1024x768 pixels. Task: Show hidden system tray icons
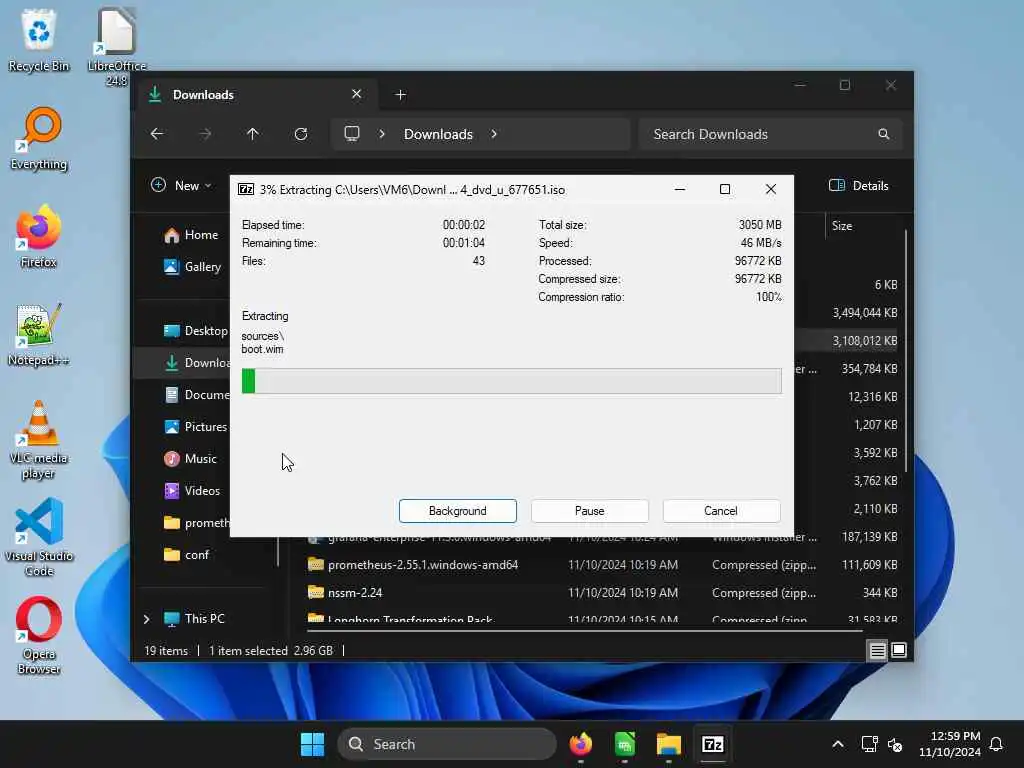coord(838,744)
